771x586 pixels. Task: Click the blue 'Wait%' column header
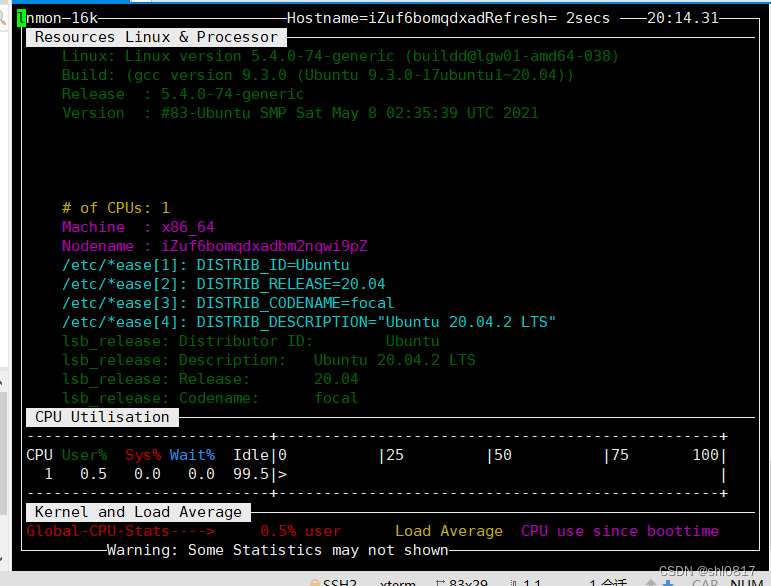coord(192,455)
